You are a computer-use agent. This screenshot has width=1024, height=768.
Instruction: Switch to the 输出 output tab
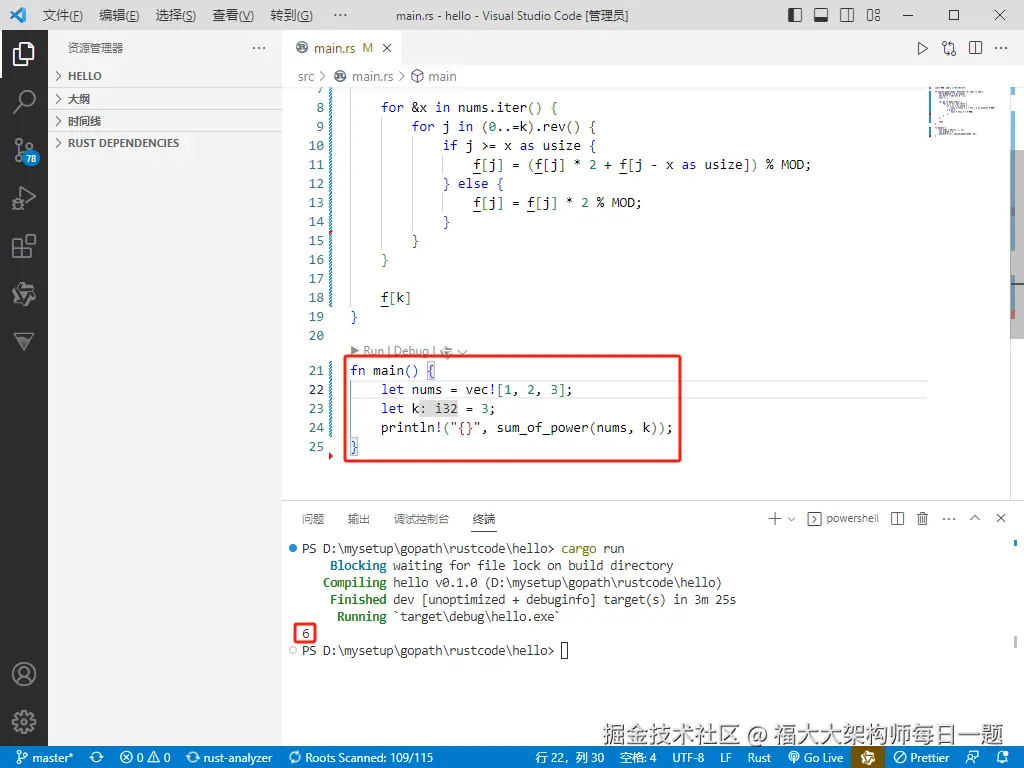tap(359, 519)
